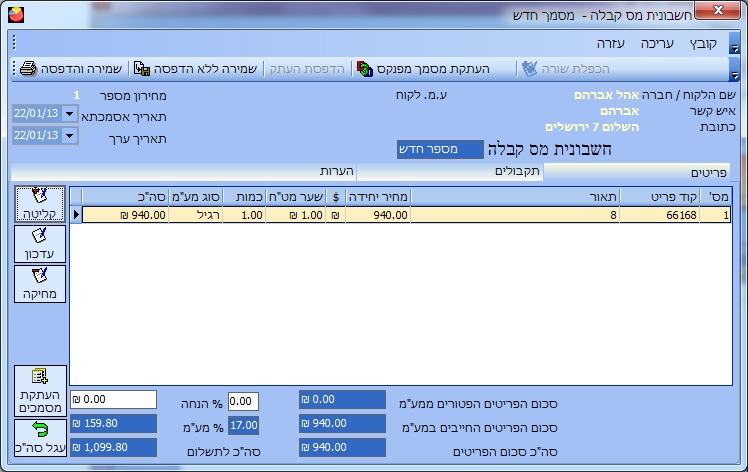748x472 pixels.
Task: Click the מחיר יחידה column header
Action: point(378,197)
